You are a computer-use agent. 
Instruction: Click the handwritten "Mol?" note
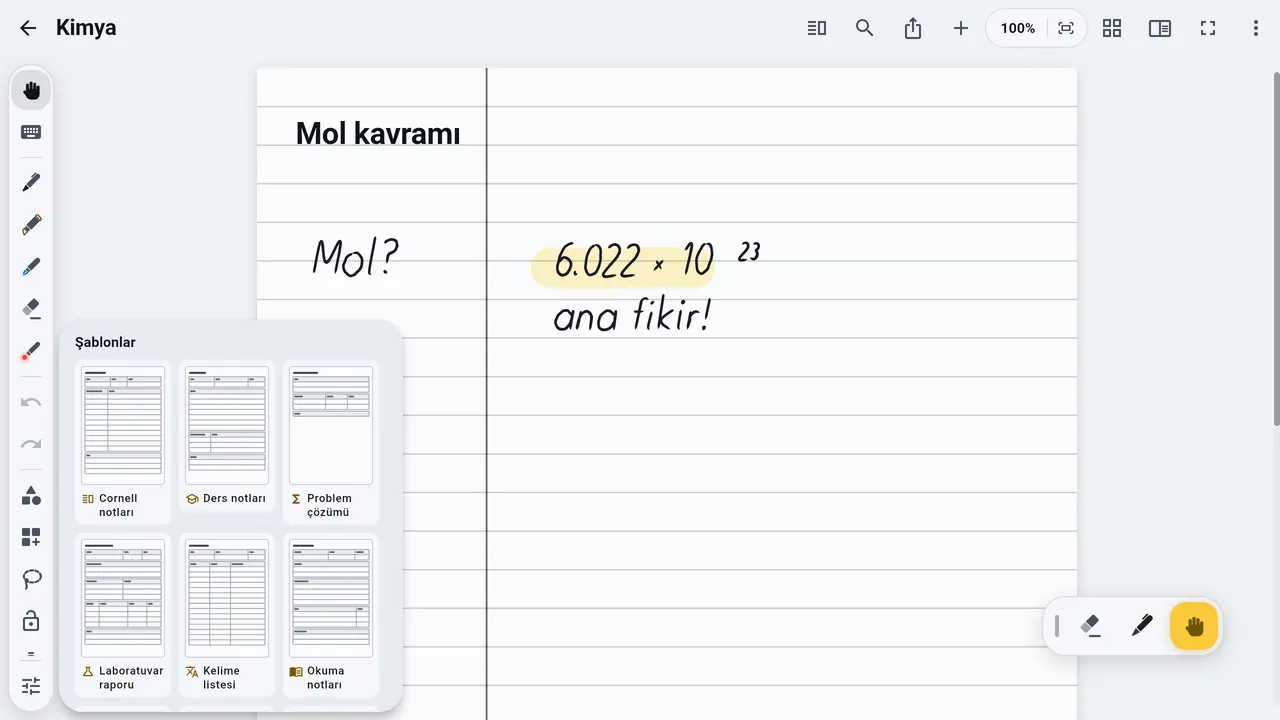[x=355, y=257]
